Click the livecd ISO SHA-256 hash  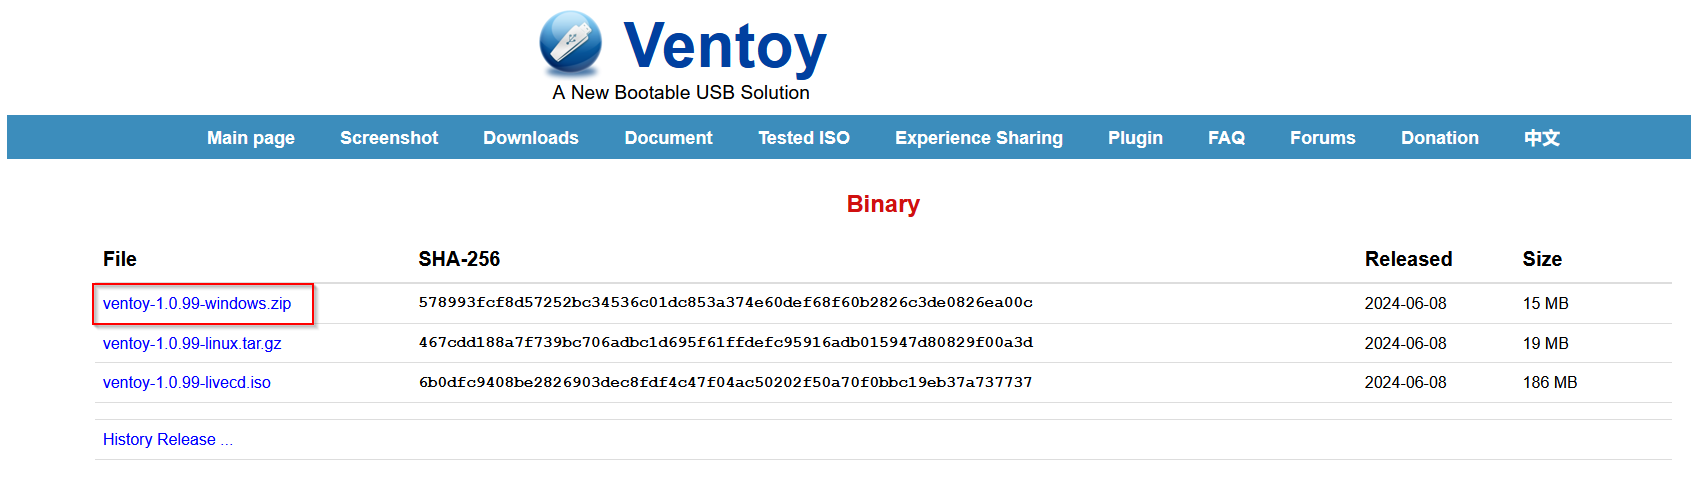click(725, 383)
